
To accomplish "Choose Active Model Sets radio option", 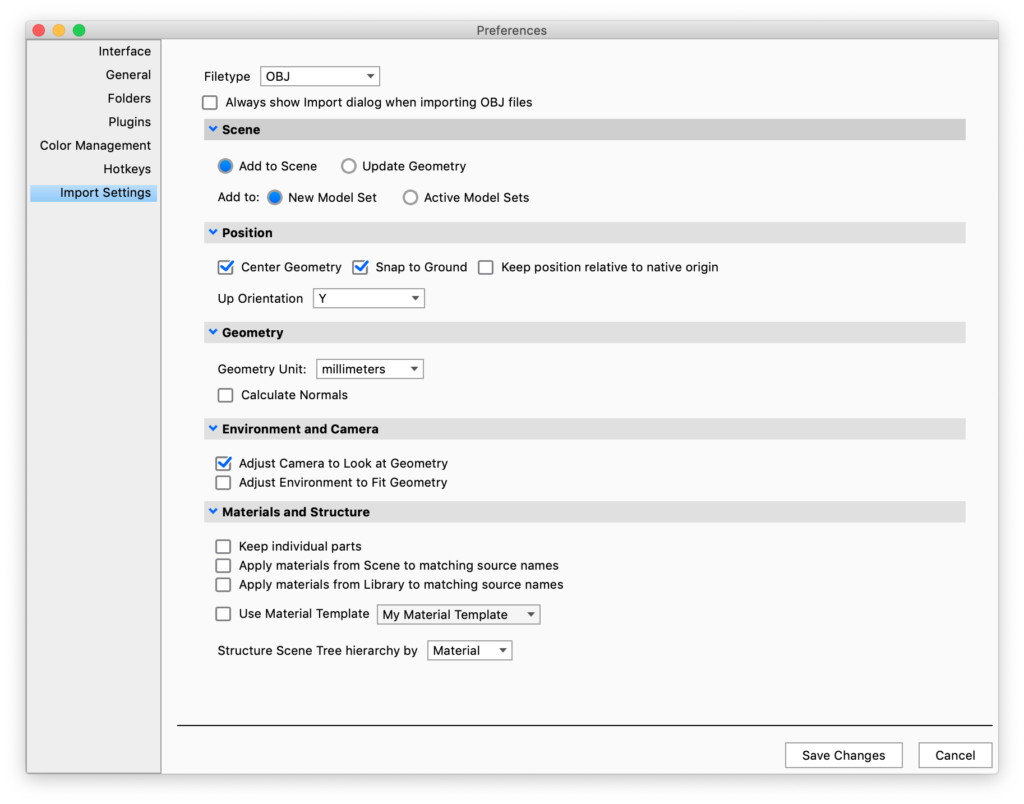I will (x=410, y=197).
